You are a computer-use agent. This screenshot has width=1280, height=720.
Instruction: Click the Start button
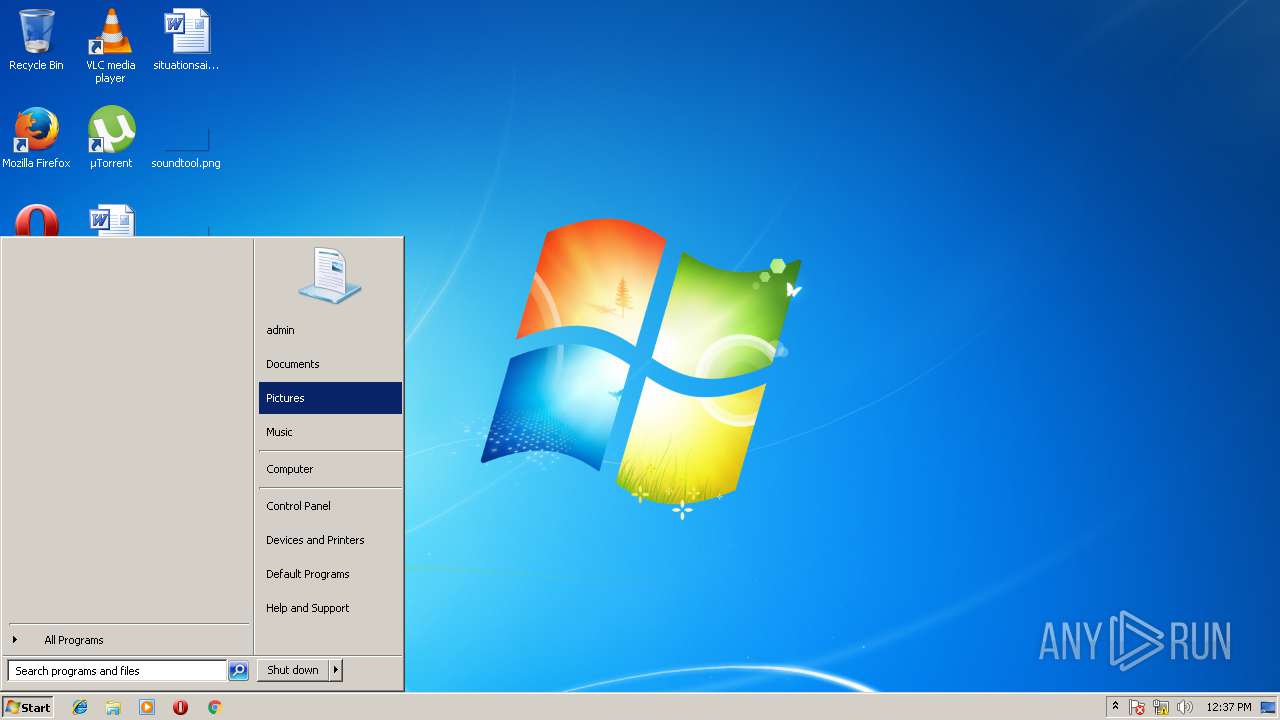[28, 707]
